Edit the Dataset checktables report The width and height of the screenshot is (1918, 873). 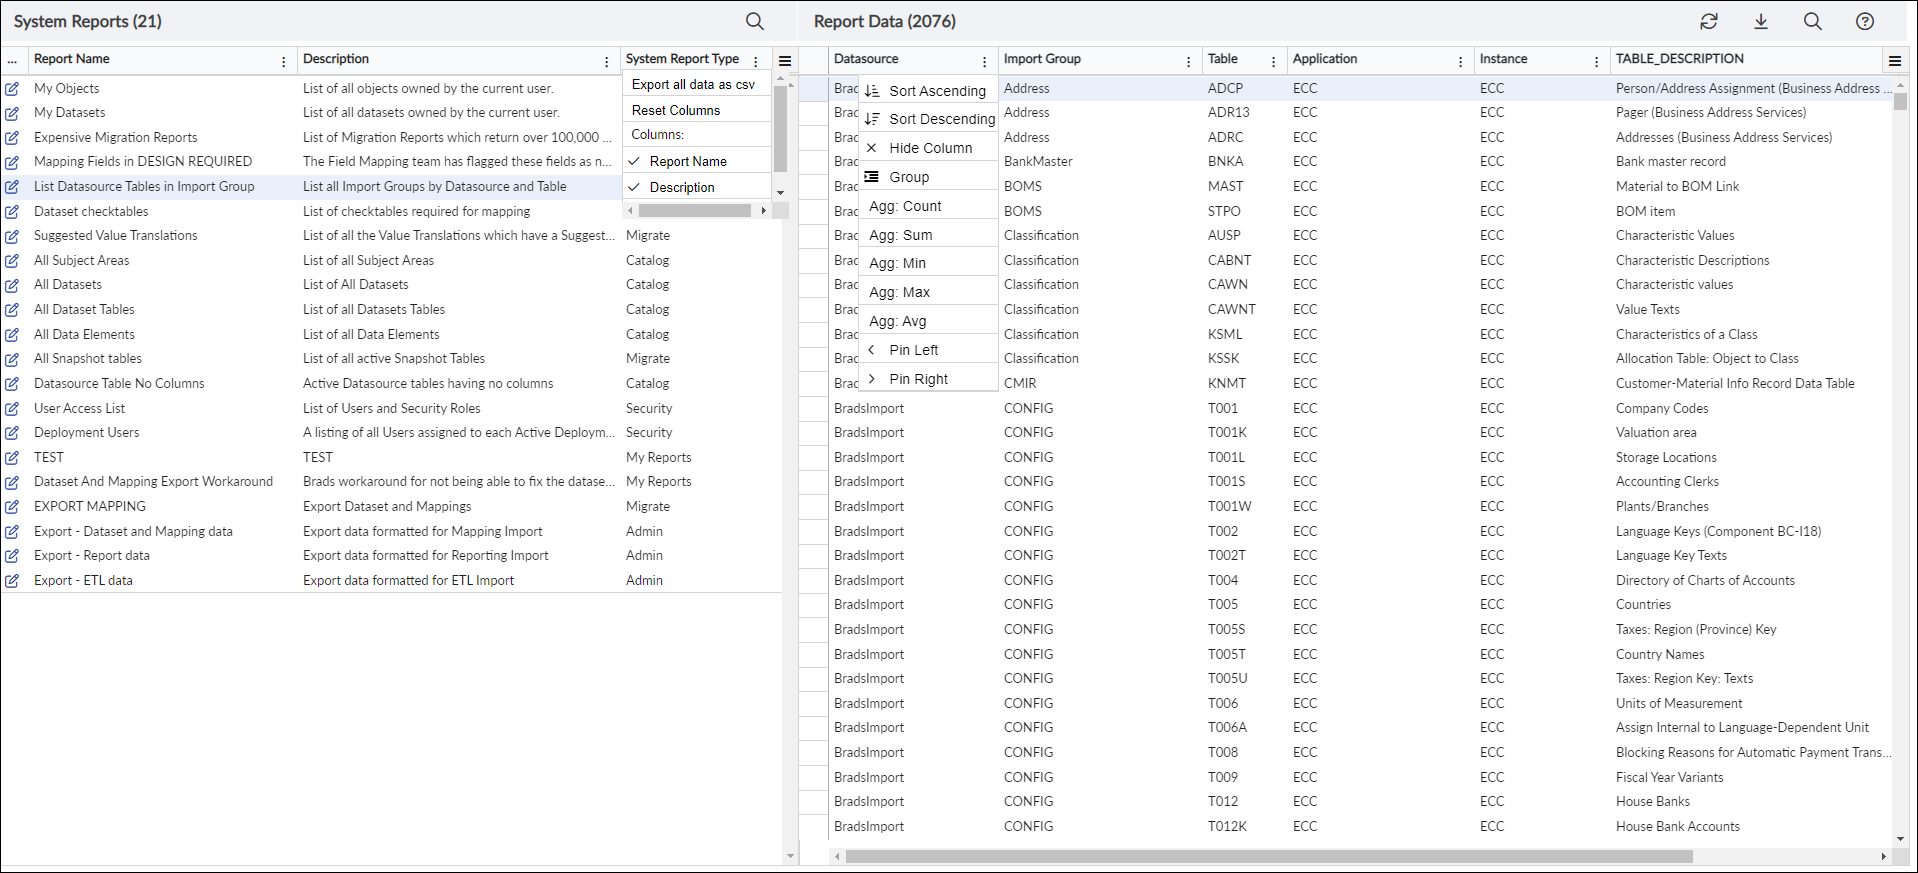[12, 211]
